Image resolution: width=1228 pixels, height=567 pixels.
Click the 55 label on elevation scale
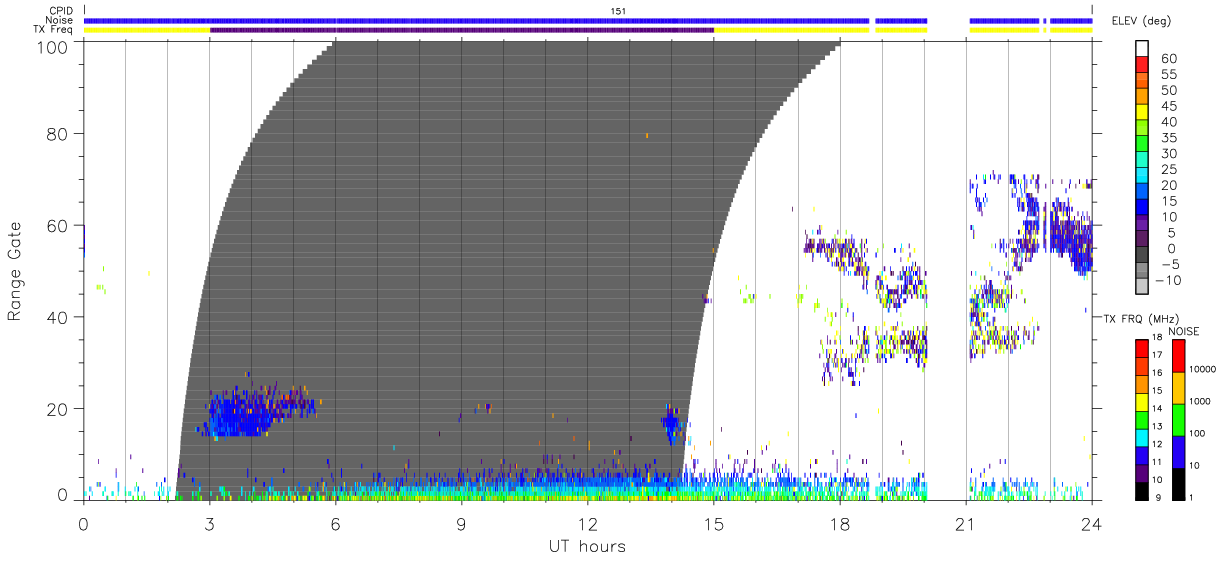click(1168, 74)
